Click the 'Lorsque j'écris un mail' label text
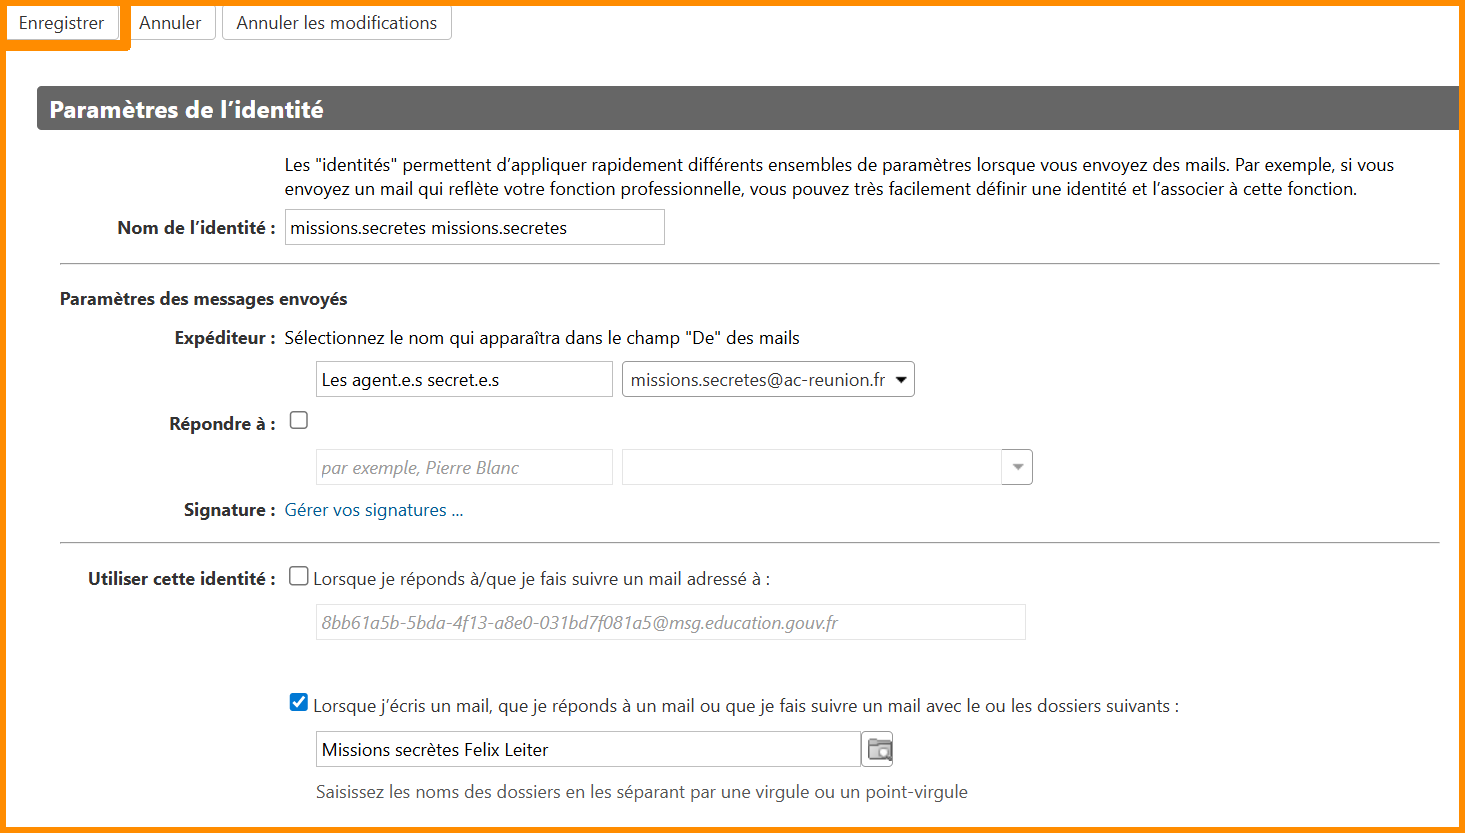This screenshot has height=833, width=1465. [x=745, y=706]
